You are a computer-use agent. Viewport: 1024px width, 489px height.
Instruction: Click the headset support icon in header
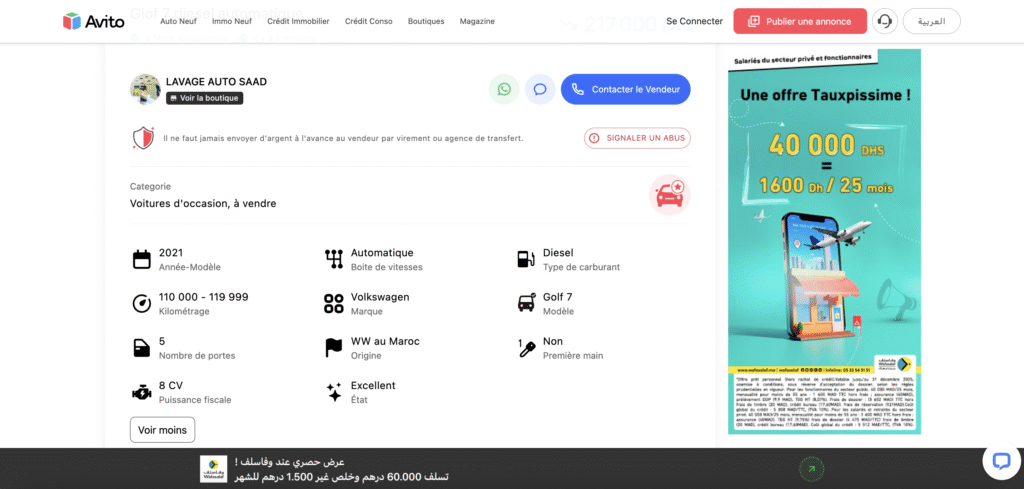(x=885, y=22)
